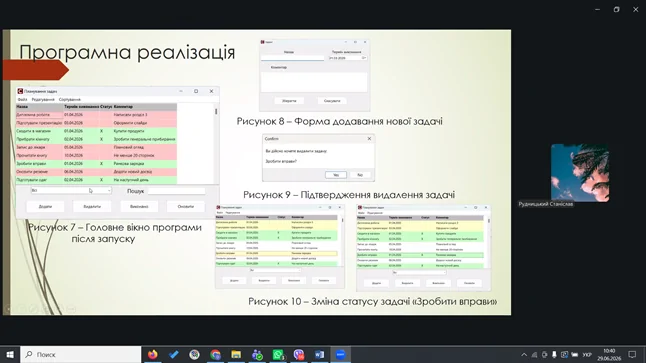This screenshot has width=646, height=363.
Task: Switch to the active Zoom taskbar icon
Action: [x=341, y=354]
